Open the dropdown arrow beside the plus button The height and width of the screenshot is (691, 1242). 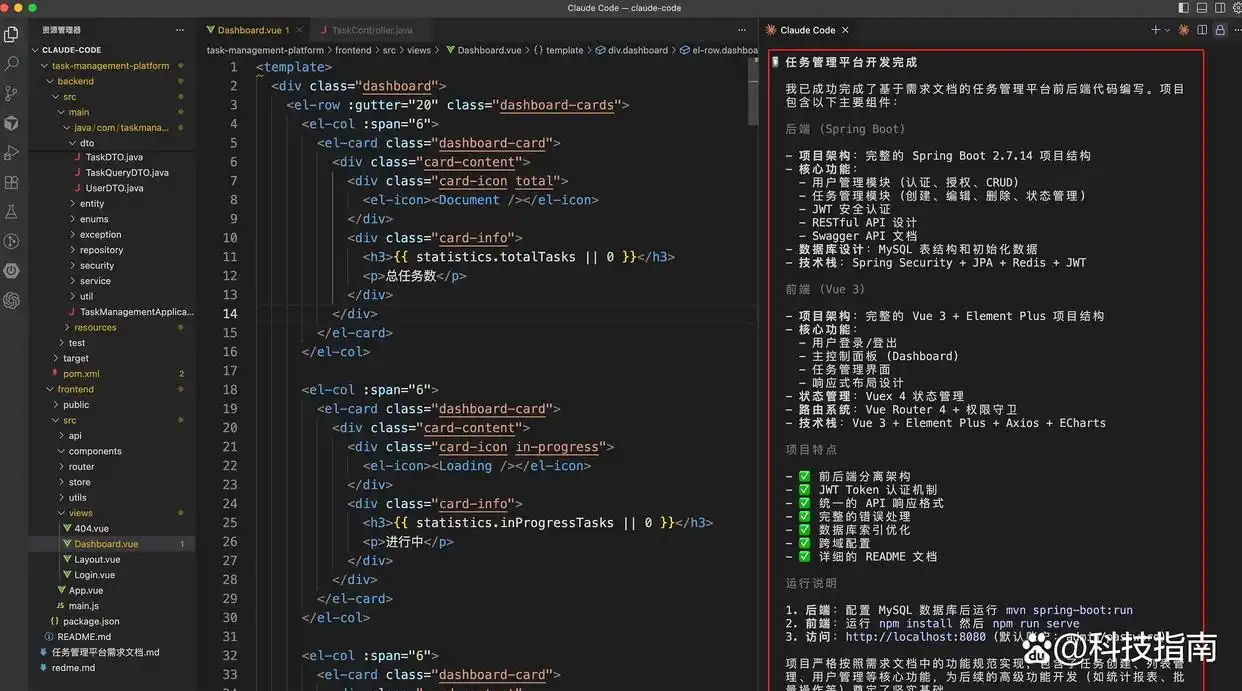click(1168, 30)
